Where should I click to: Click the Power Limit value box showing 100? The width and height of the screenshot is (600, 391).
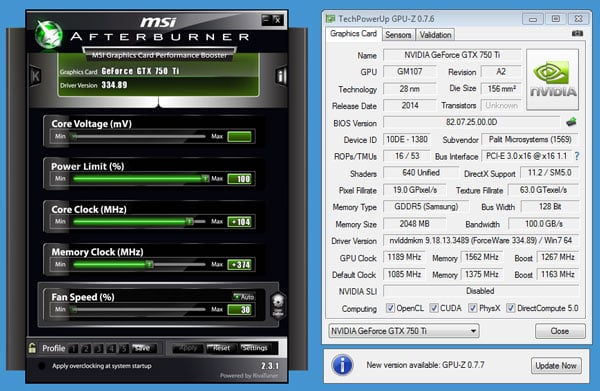tap(240, 179)
